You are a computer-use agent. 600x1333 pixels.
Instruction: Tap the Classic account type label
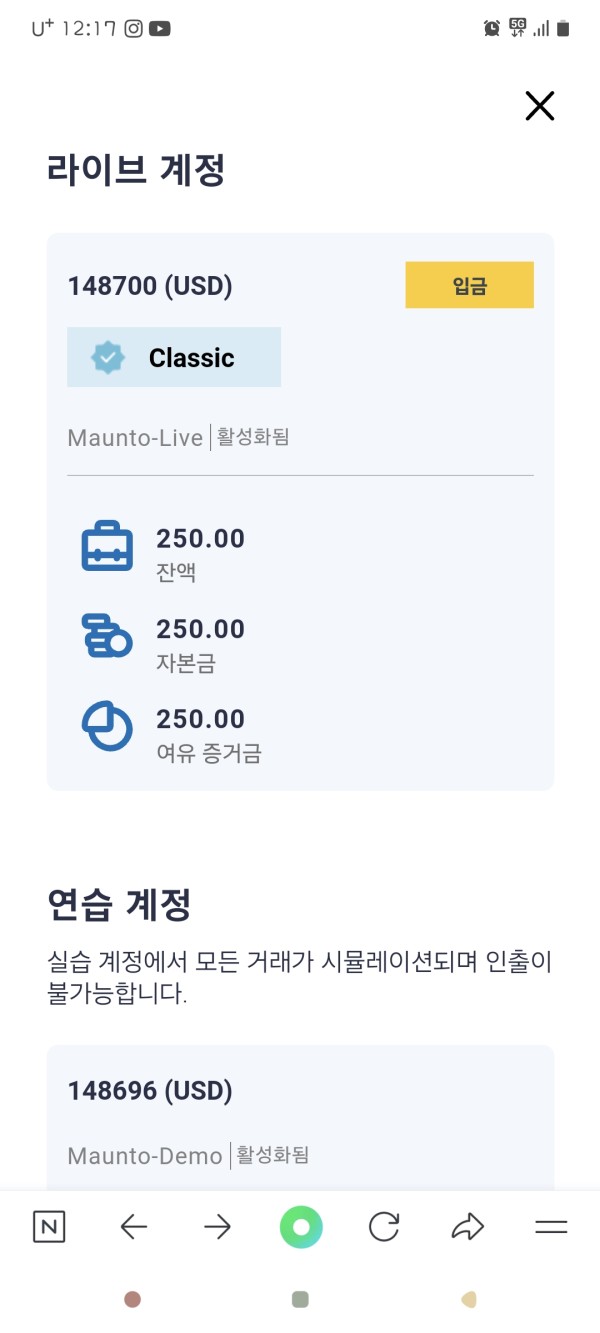tap(191, 357)
